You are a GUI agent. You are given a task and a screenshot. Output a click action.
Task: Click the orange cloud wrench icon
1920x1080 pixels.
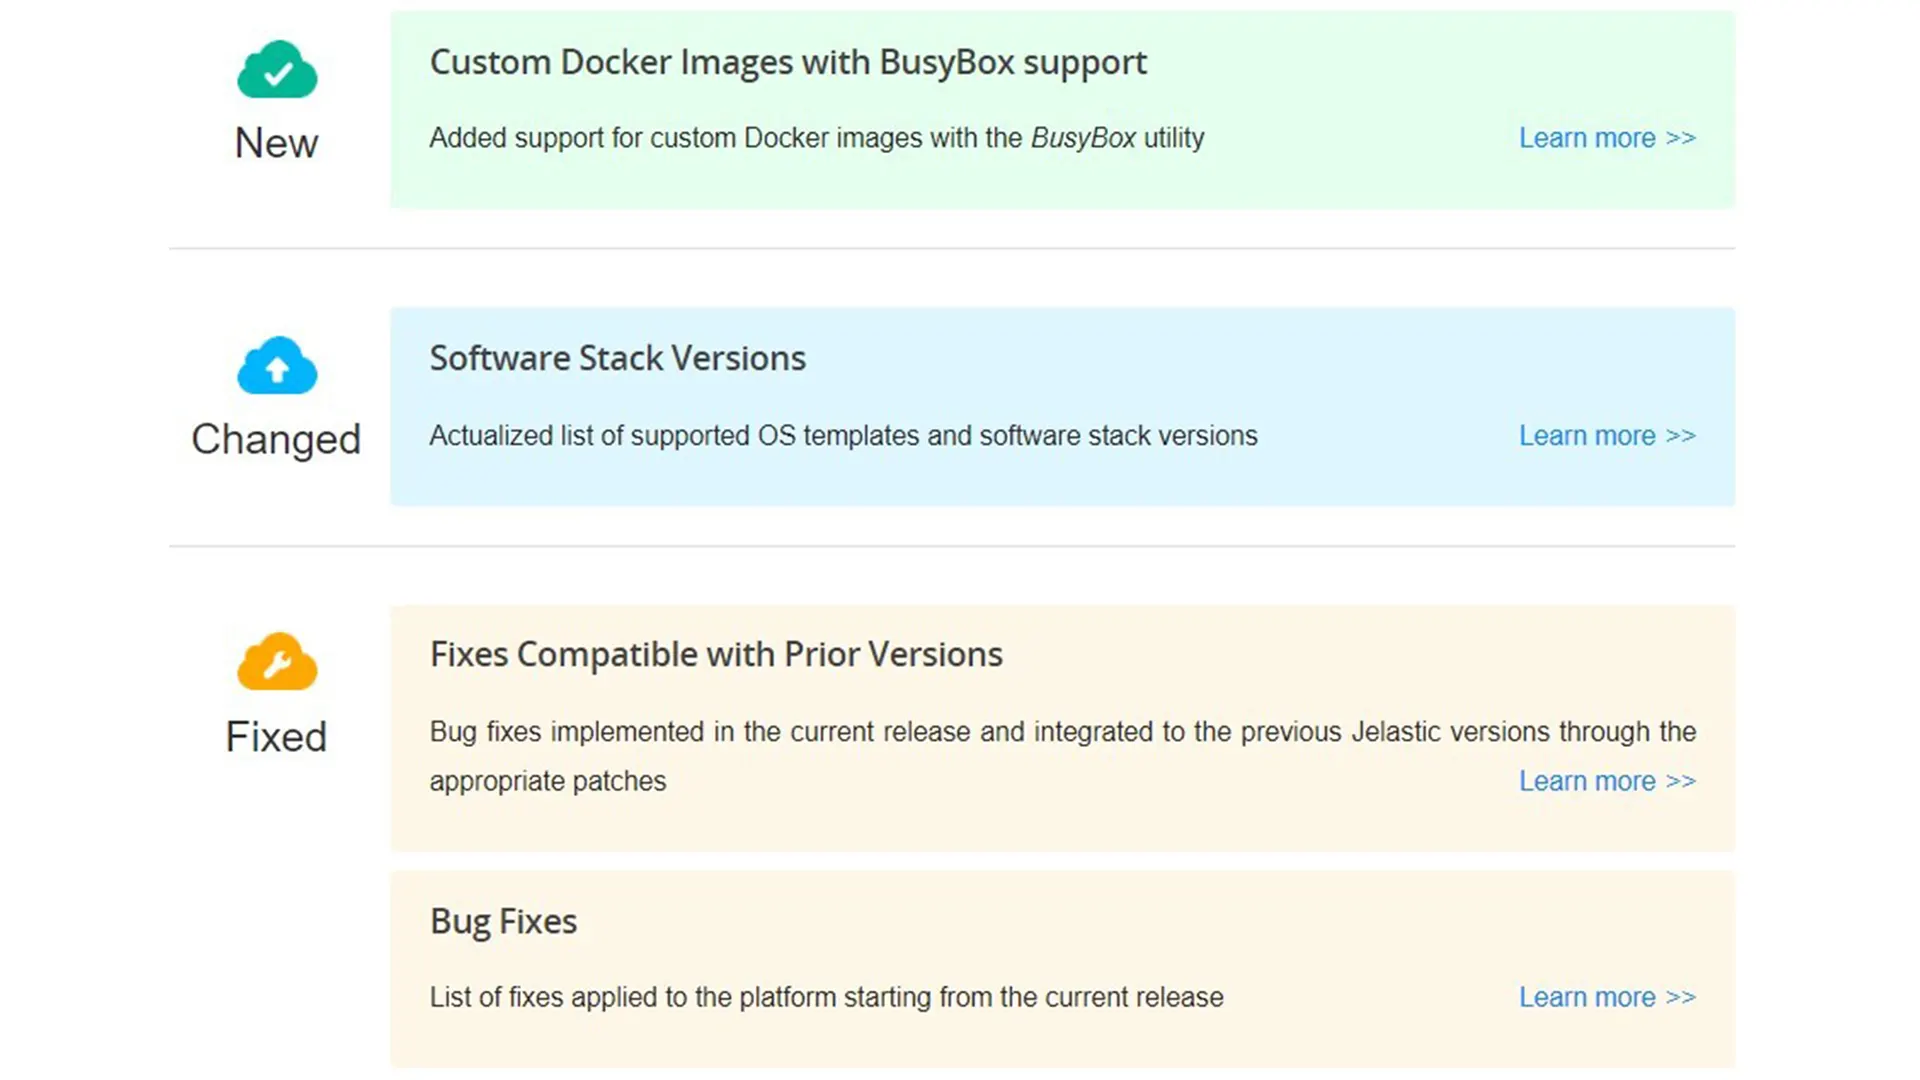[277, 662]
